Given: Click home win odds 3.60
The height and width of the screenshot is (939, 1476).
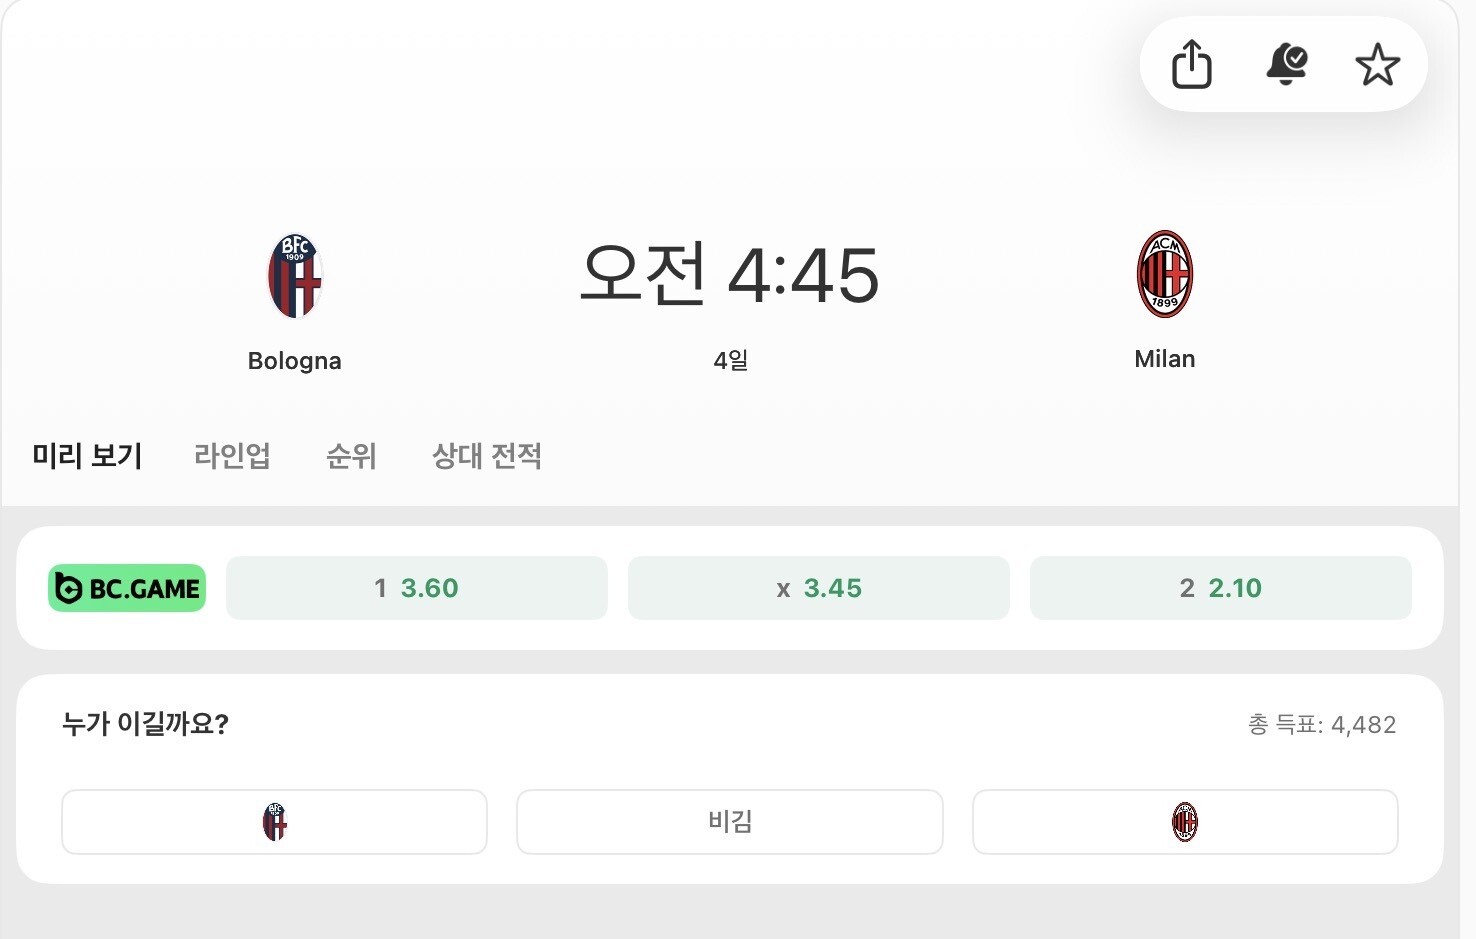Looking at the screenshot, I should click(x=417, y=588).
